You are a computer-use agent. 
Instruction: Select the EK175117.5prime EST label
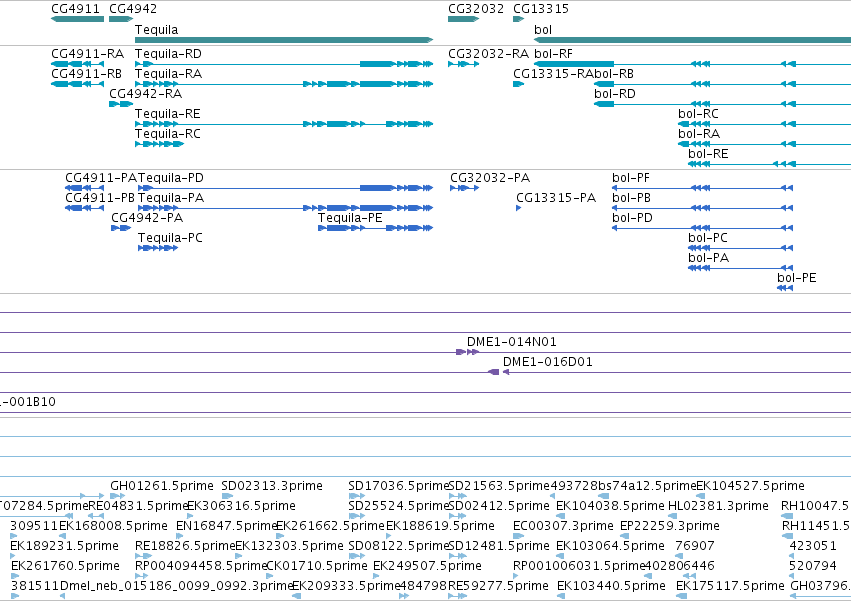(x=731, y=586)
